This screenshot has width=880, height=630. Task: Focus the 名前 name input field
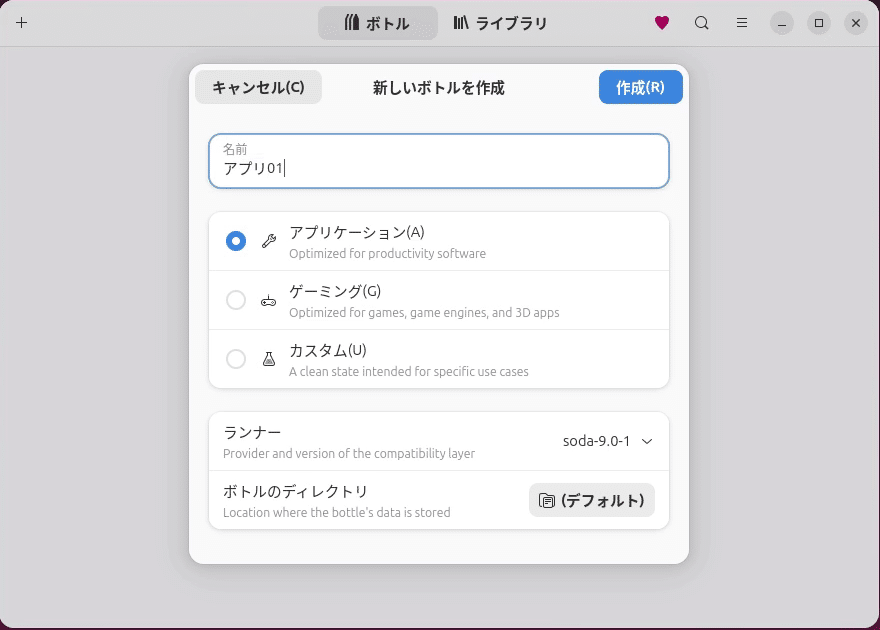[439, 161]
